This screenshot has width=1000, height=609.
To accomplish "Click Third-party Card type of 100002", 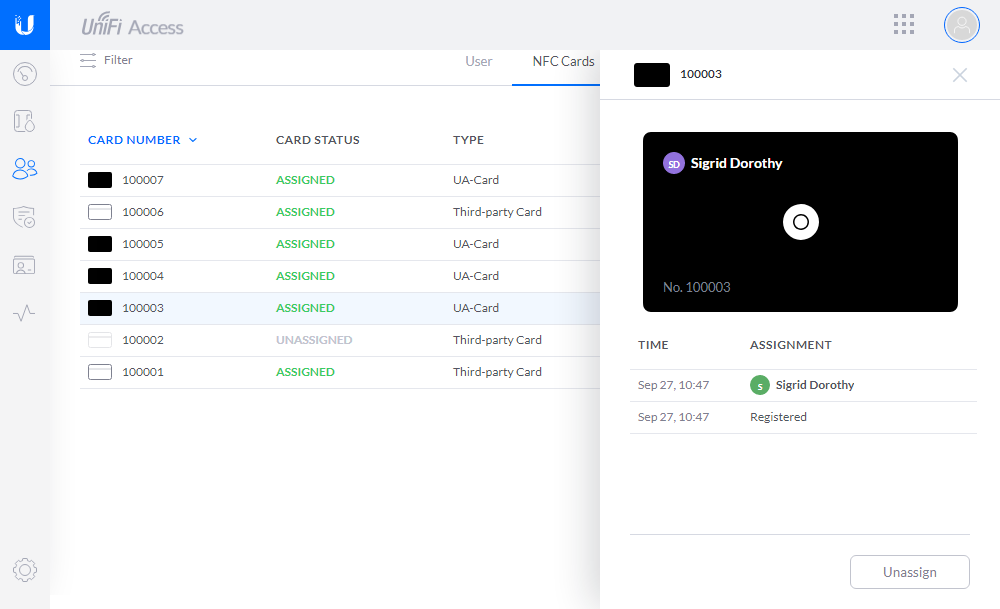I will coord(497,340).
